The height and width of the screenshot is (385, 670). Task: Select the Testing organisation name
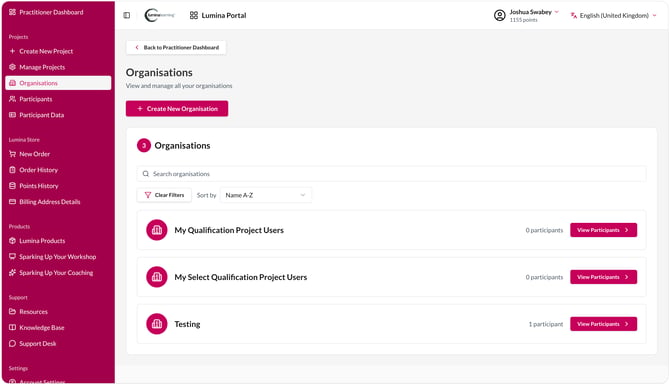(187, 324)
